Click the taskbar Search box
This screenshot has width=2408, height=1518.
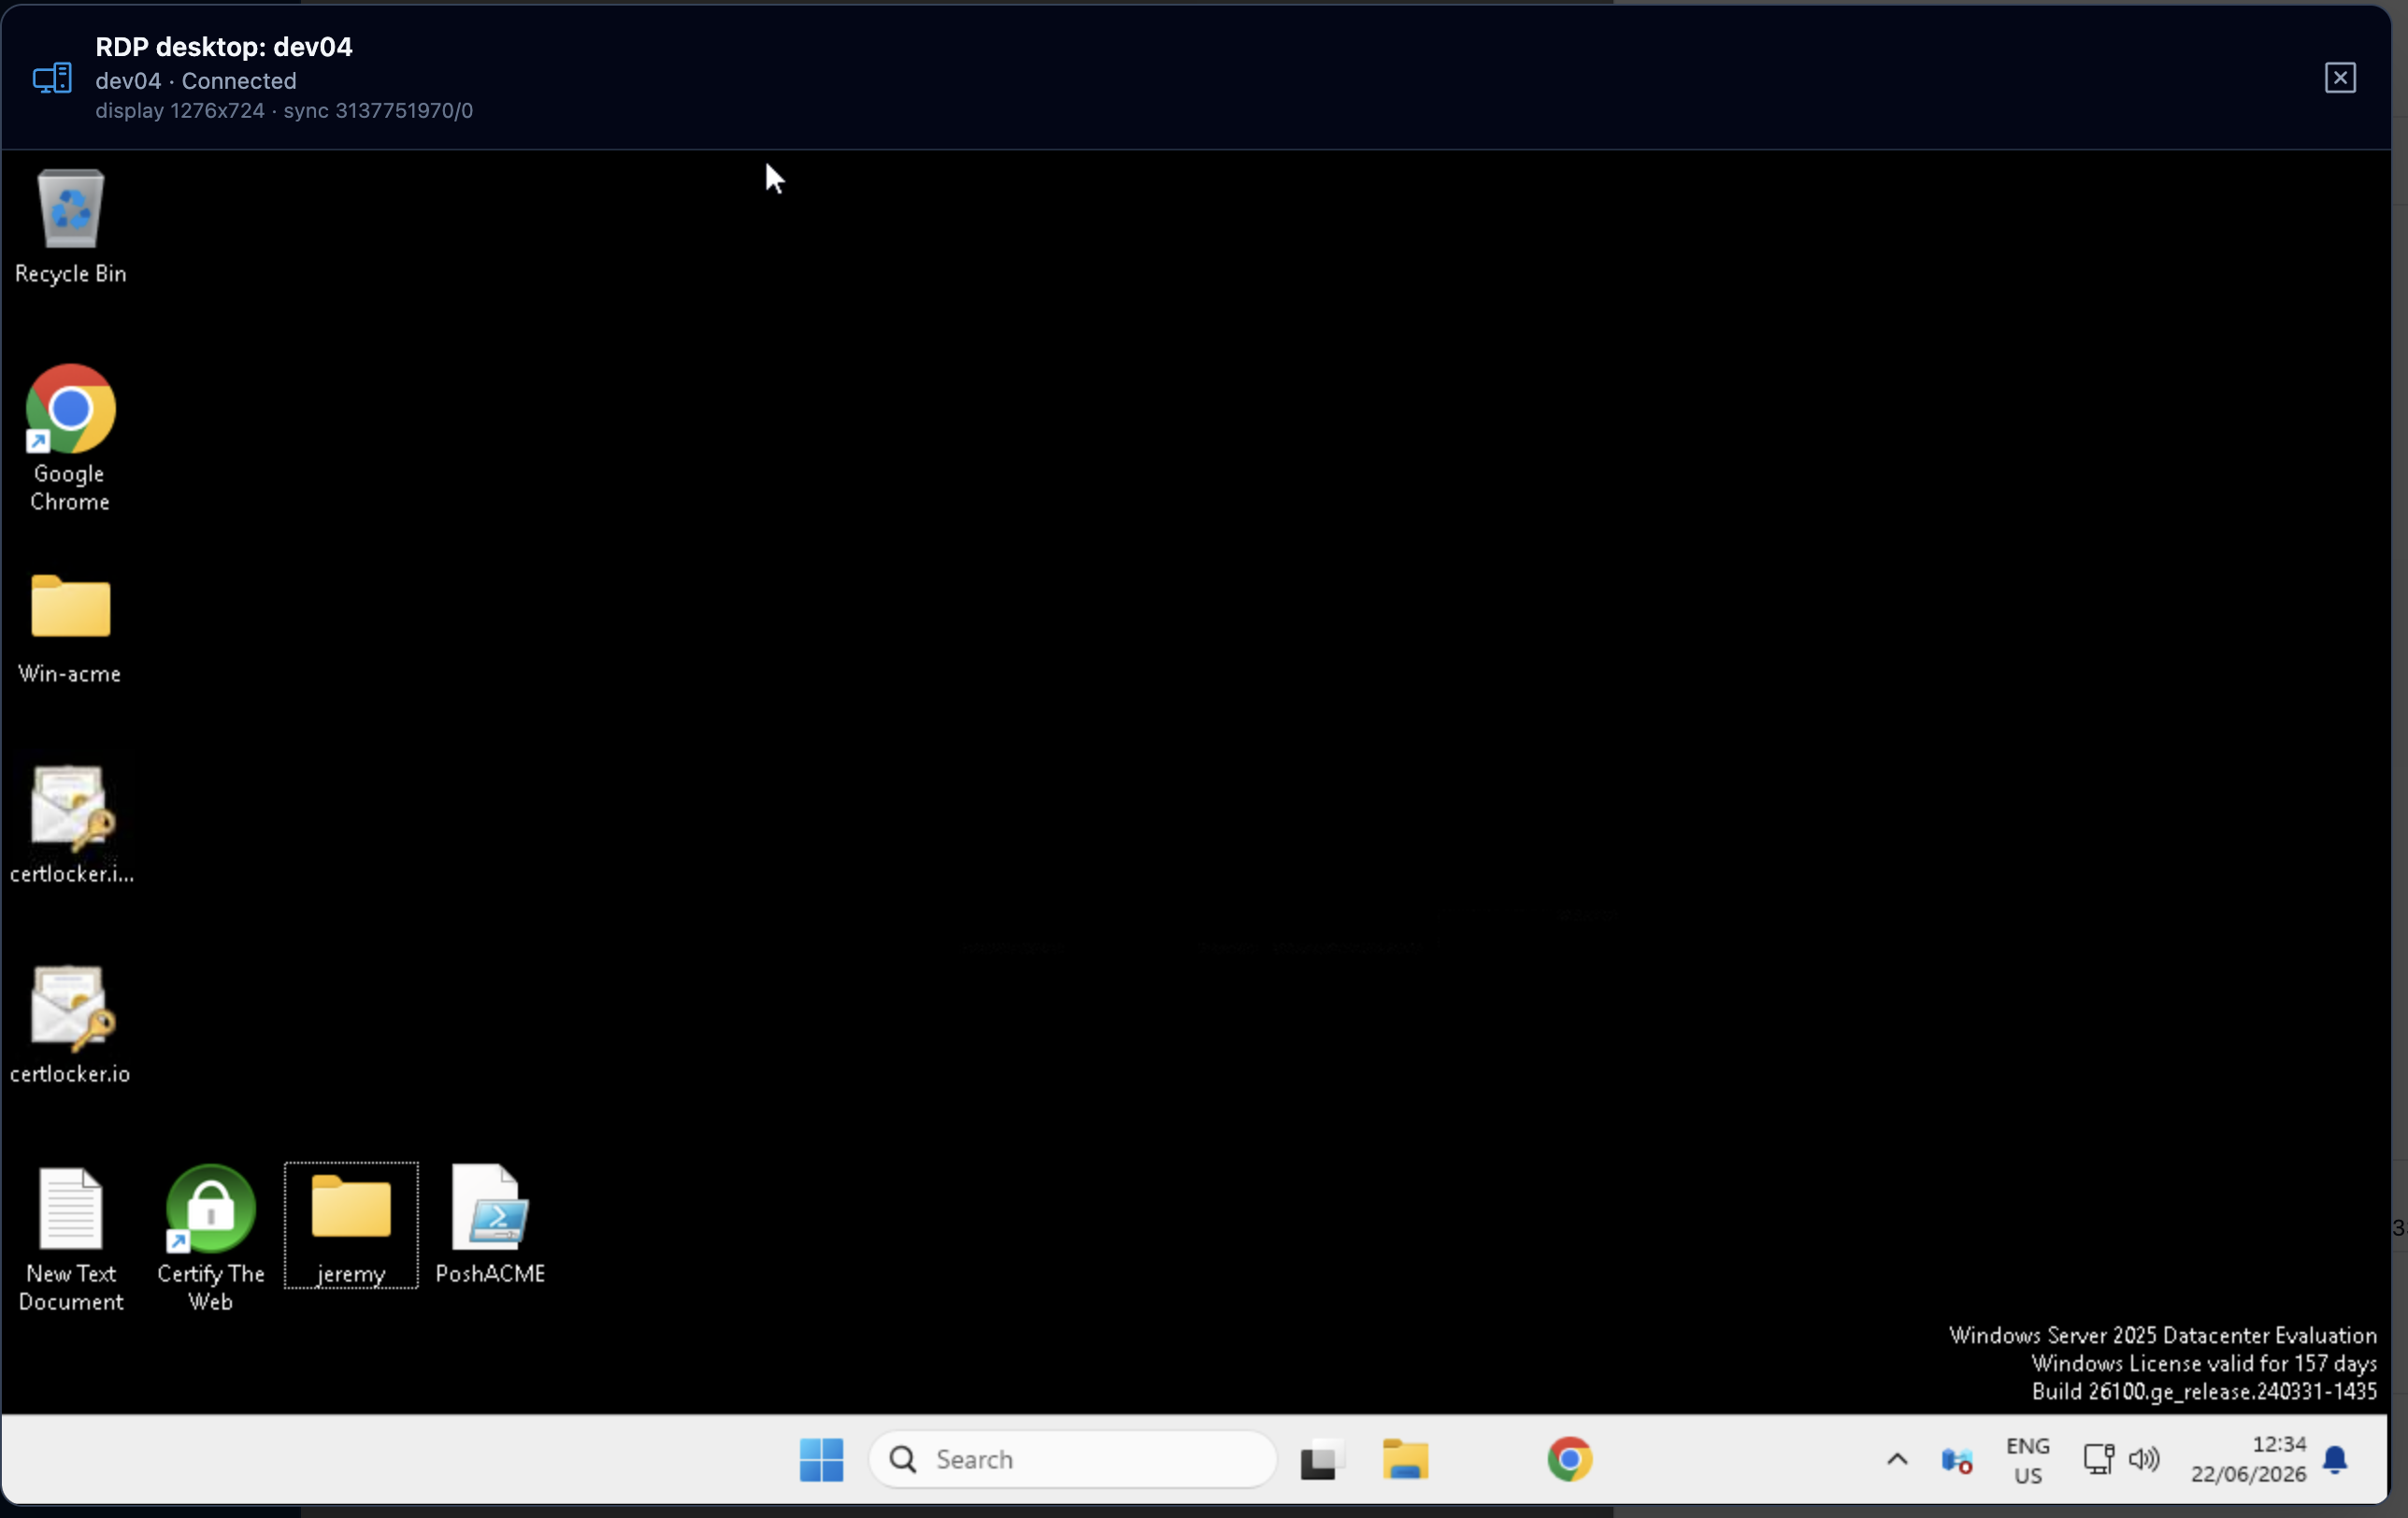pyautogui.click(x=1073, y=1460)
